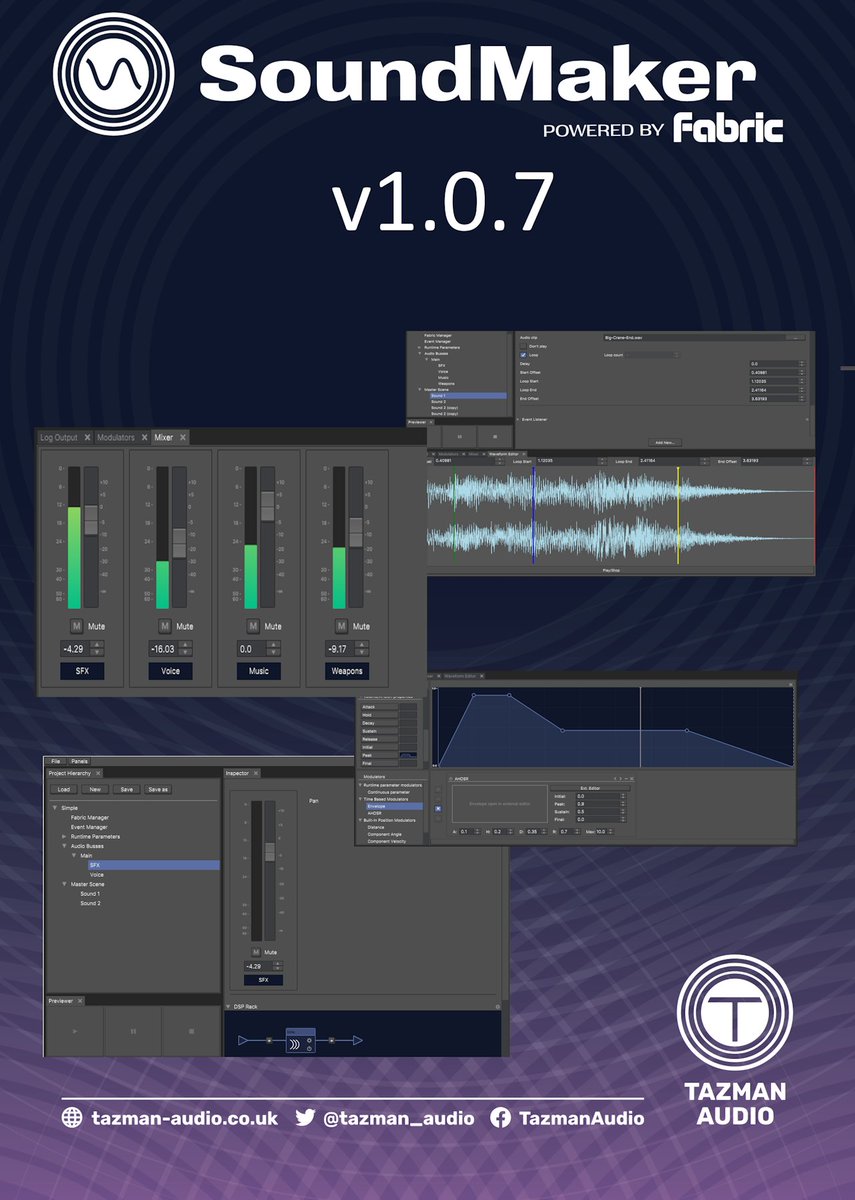855x1200 pixels.
Task: Click the Voice channel name field in Mixer
Action: coord(171,671)
